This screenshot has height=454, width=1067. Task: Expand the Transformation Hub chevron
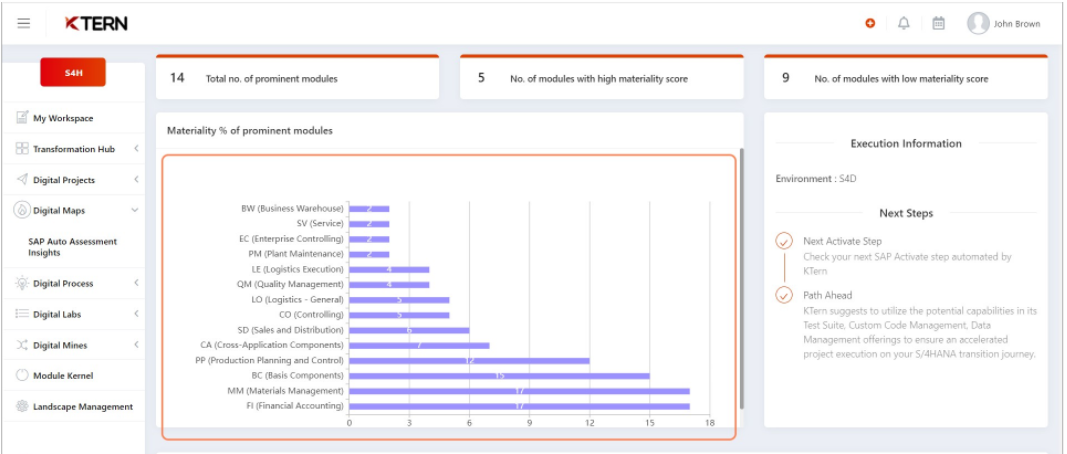point(136,148)
